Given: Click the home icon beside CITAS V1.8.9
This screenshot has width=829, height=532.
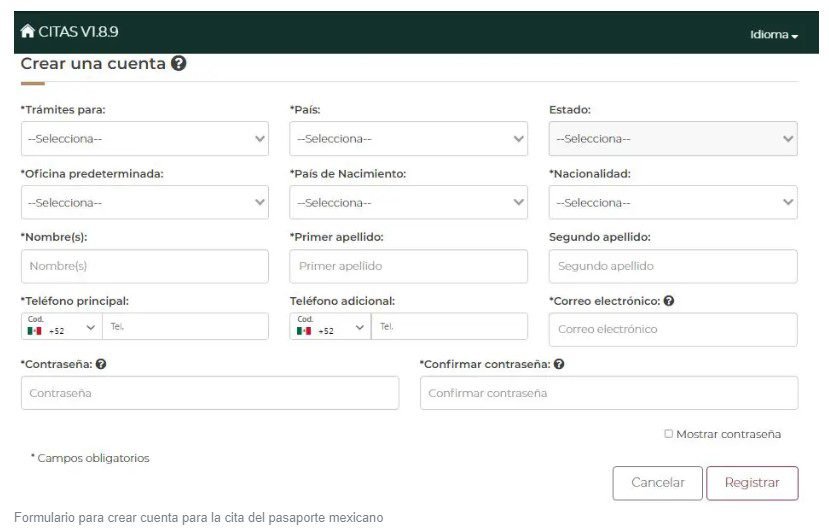Looking at the screenshot, I should point(27,31).
